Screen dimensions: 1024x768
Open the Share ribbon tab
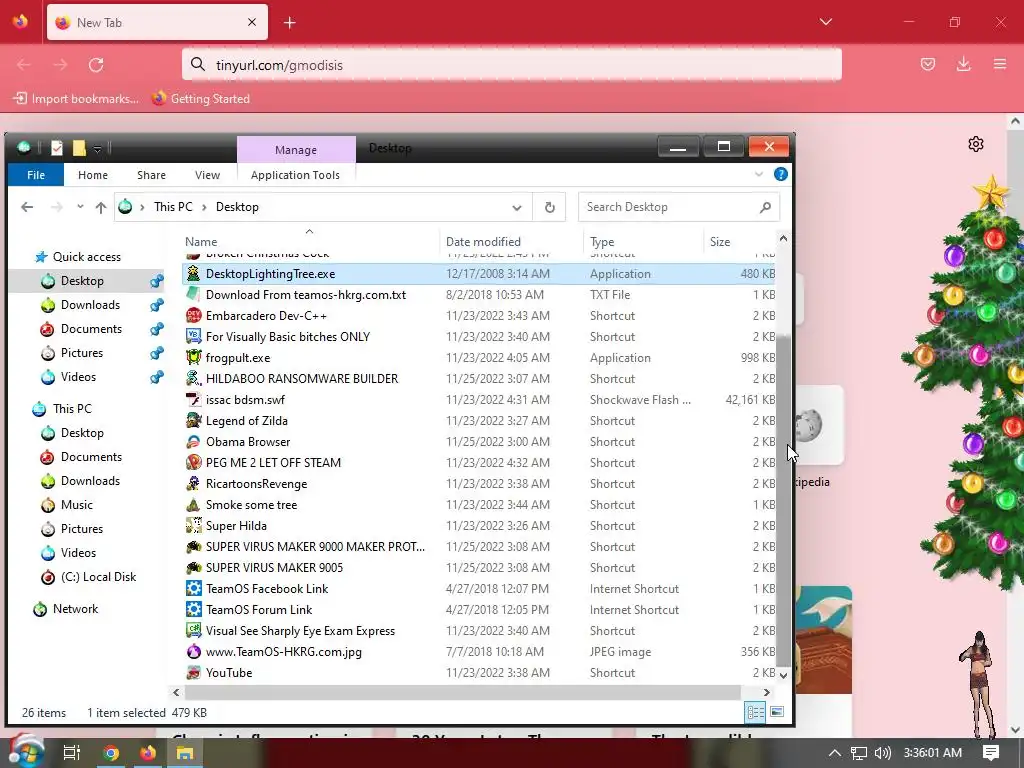(x=152, y=175)
